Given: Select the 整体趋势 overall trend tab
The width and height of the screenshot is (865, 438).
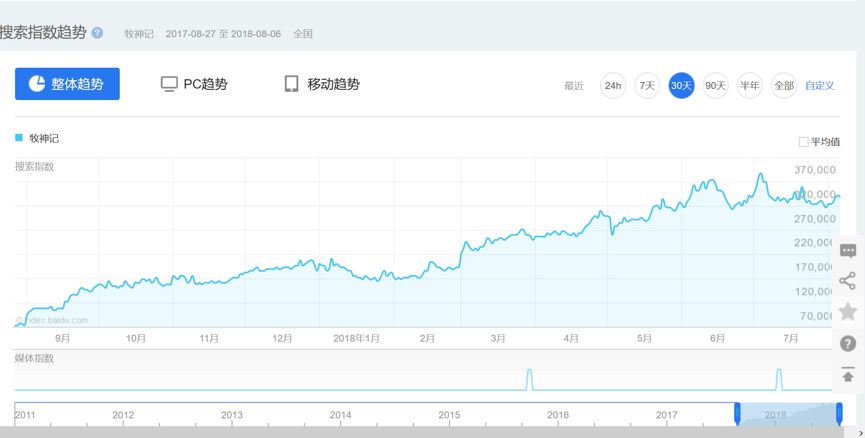Looking at the screenshot, I should pos(67,84).
